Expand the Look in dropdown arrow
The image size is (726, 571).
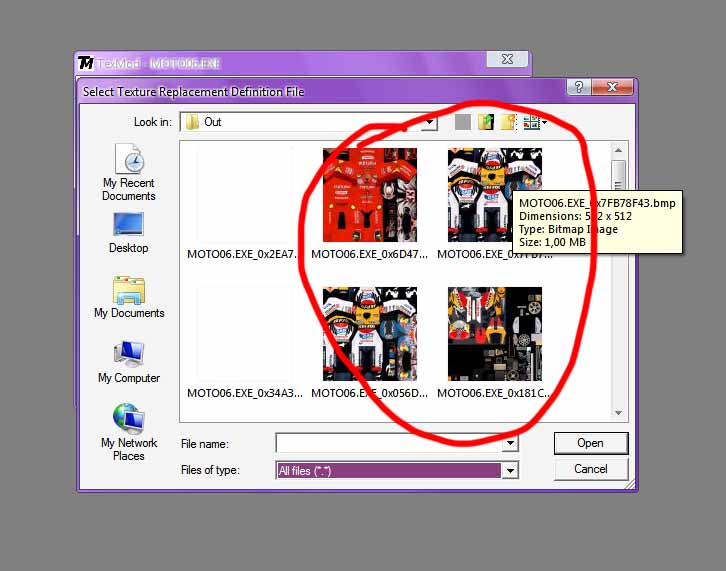(429, 122)
